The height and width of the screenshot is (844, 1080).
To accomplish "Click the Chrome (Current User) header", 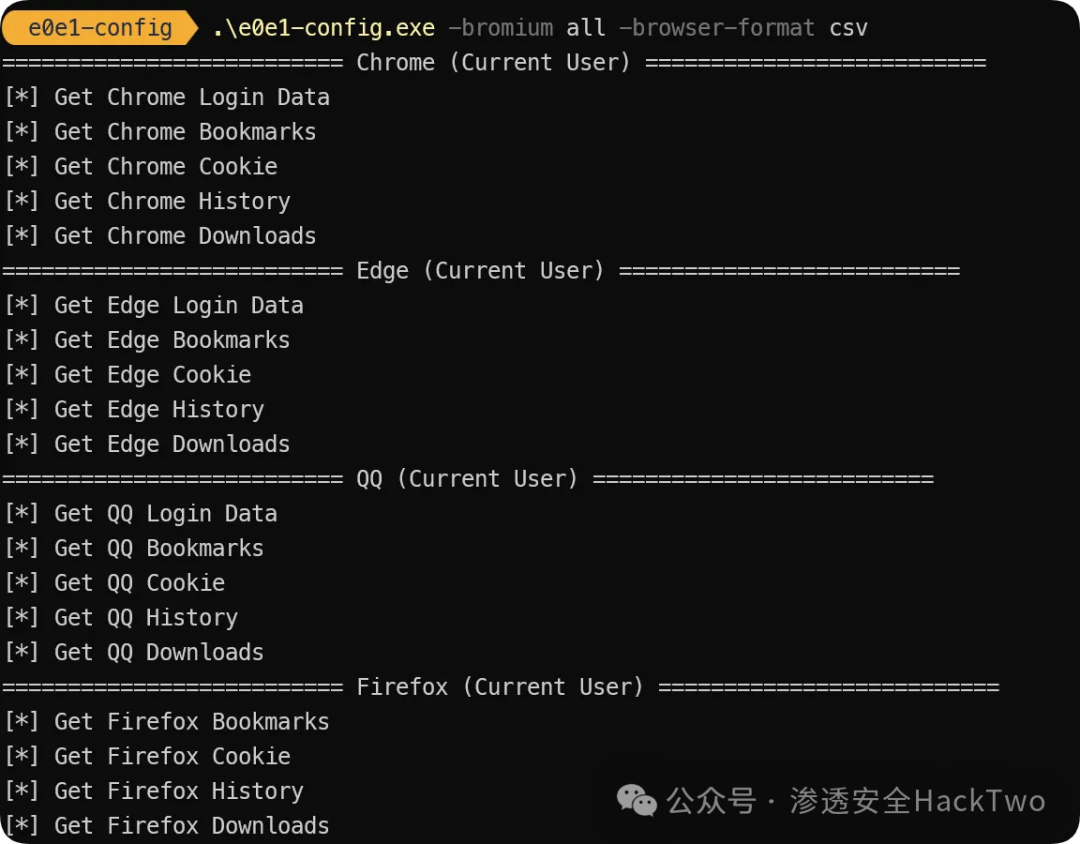I will tap(493, 63).
